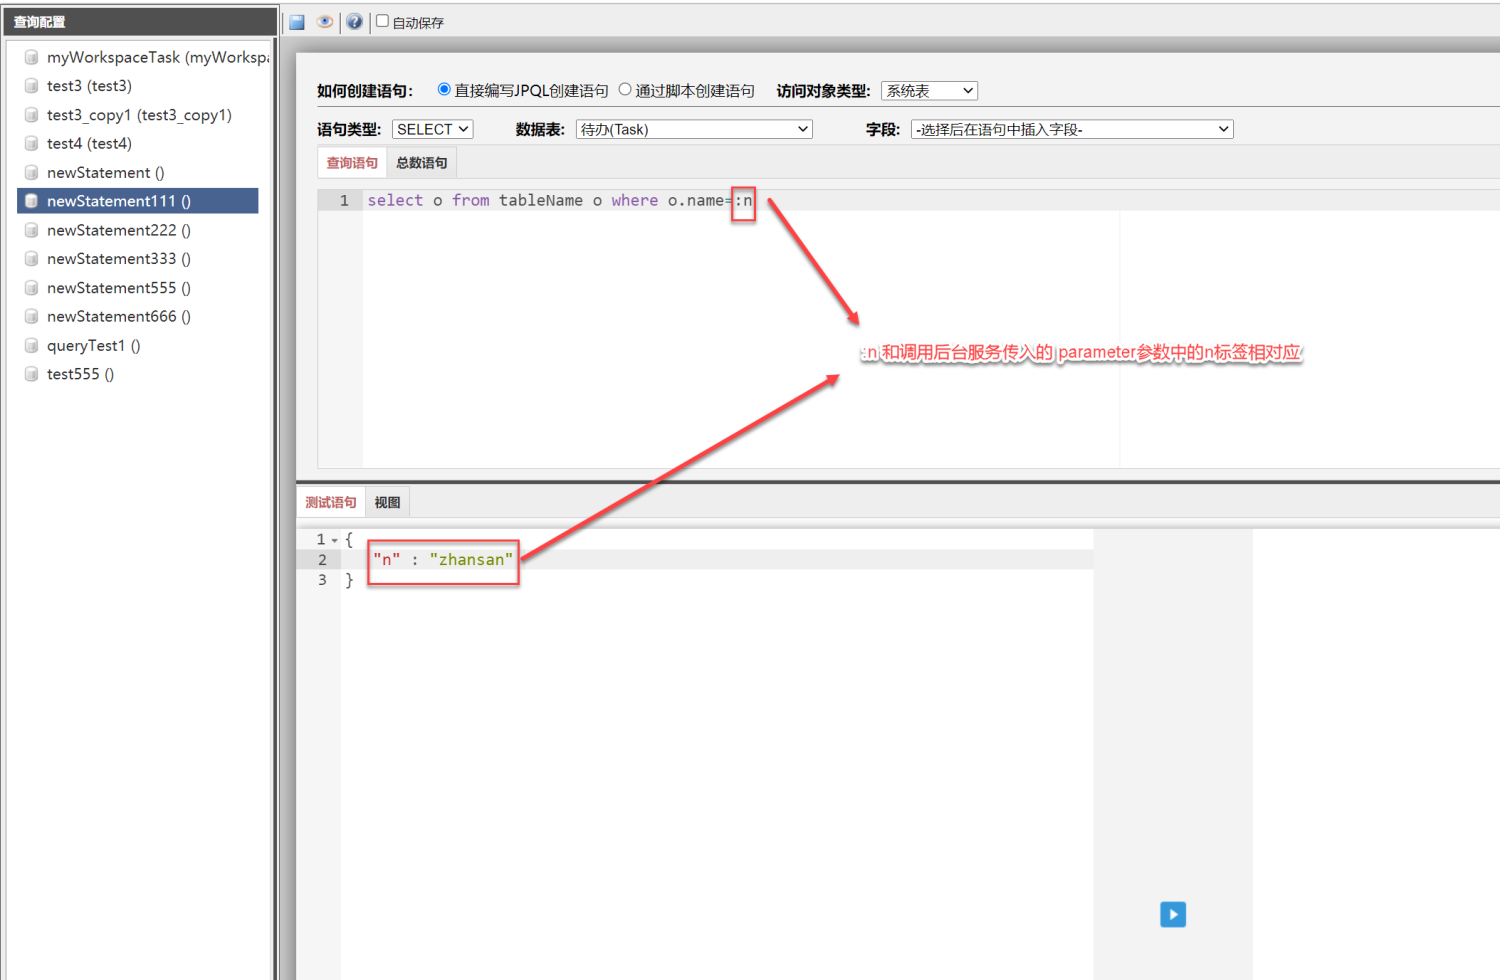
Task: Select test3_copy1 in query list
Action: [x=138, y=115]
